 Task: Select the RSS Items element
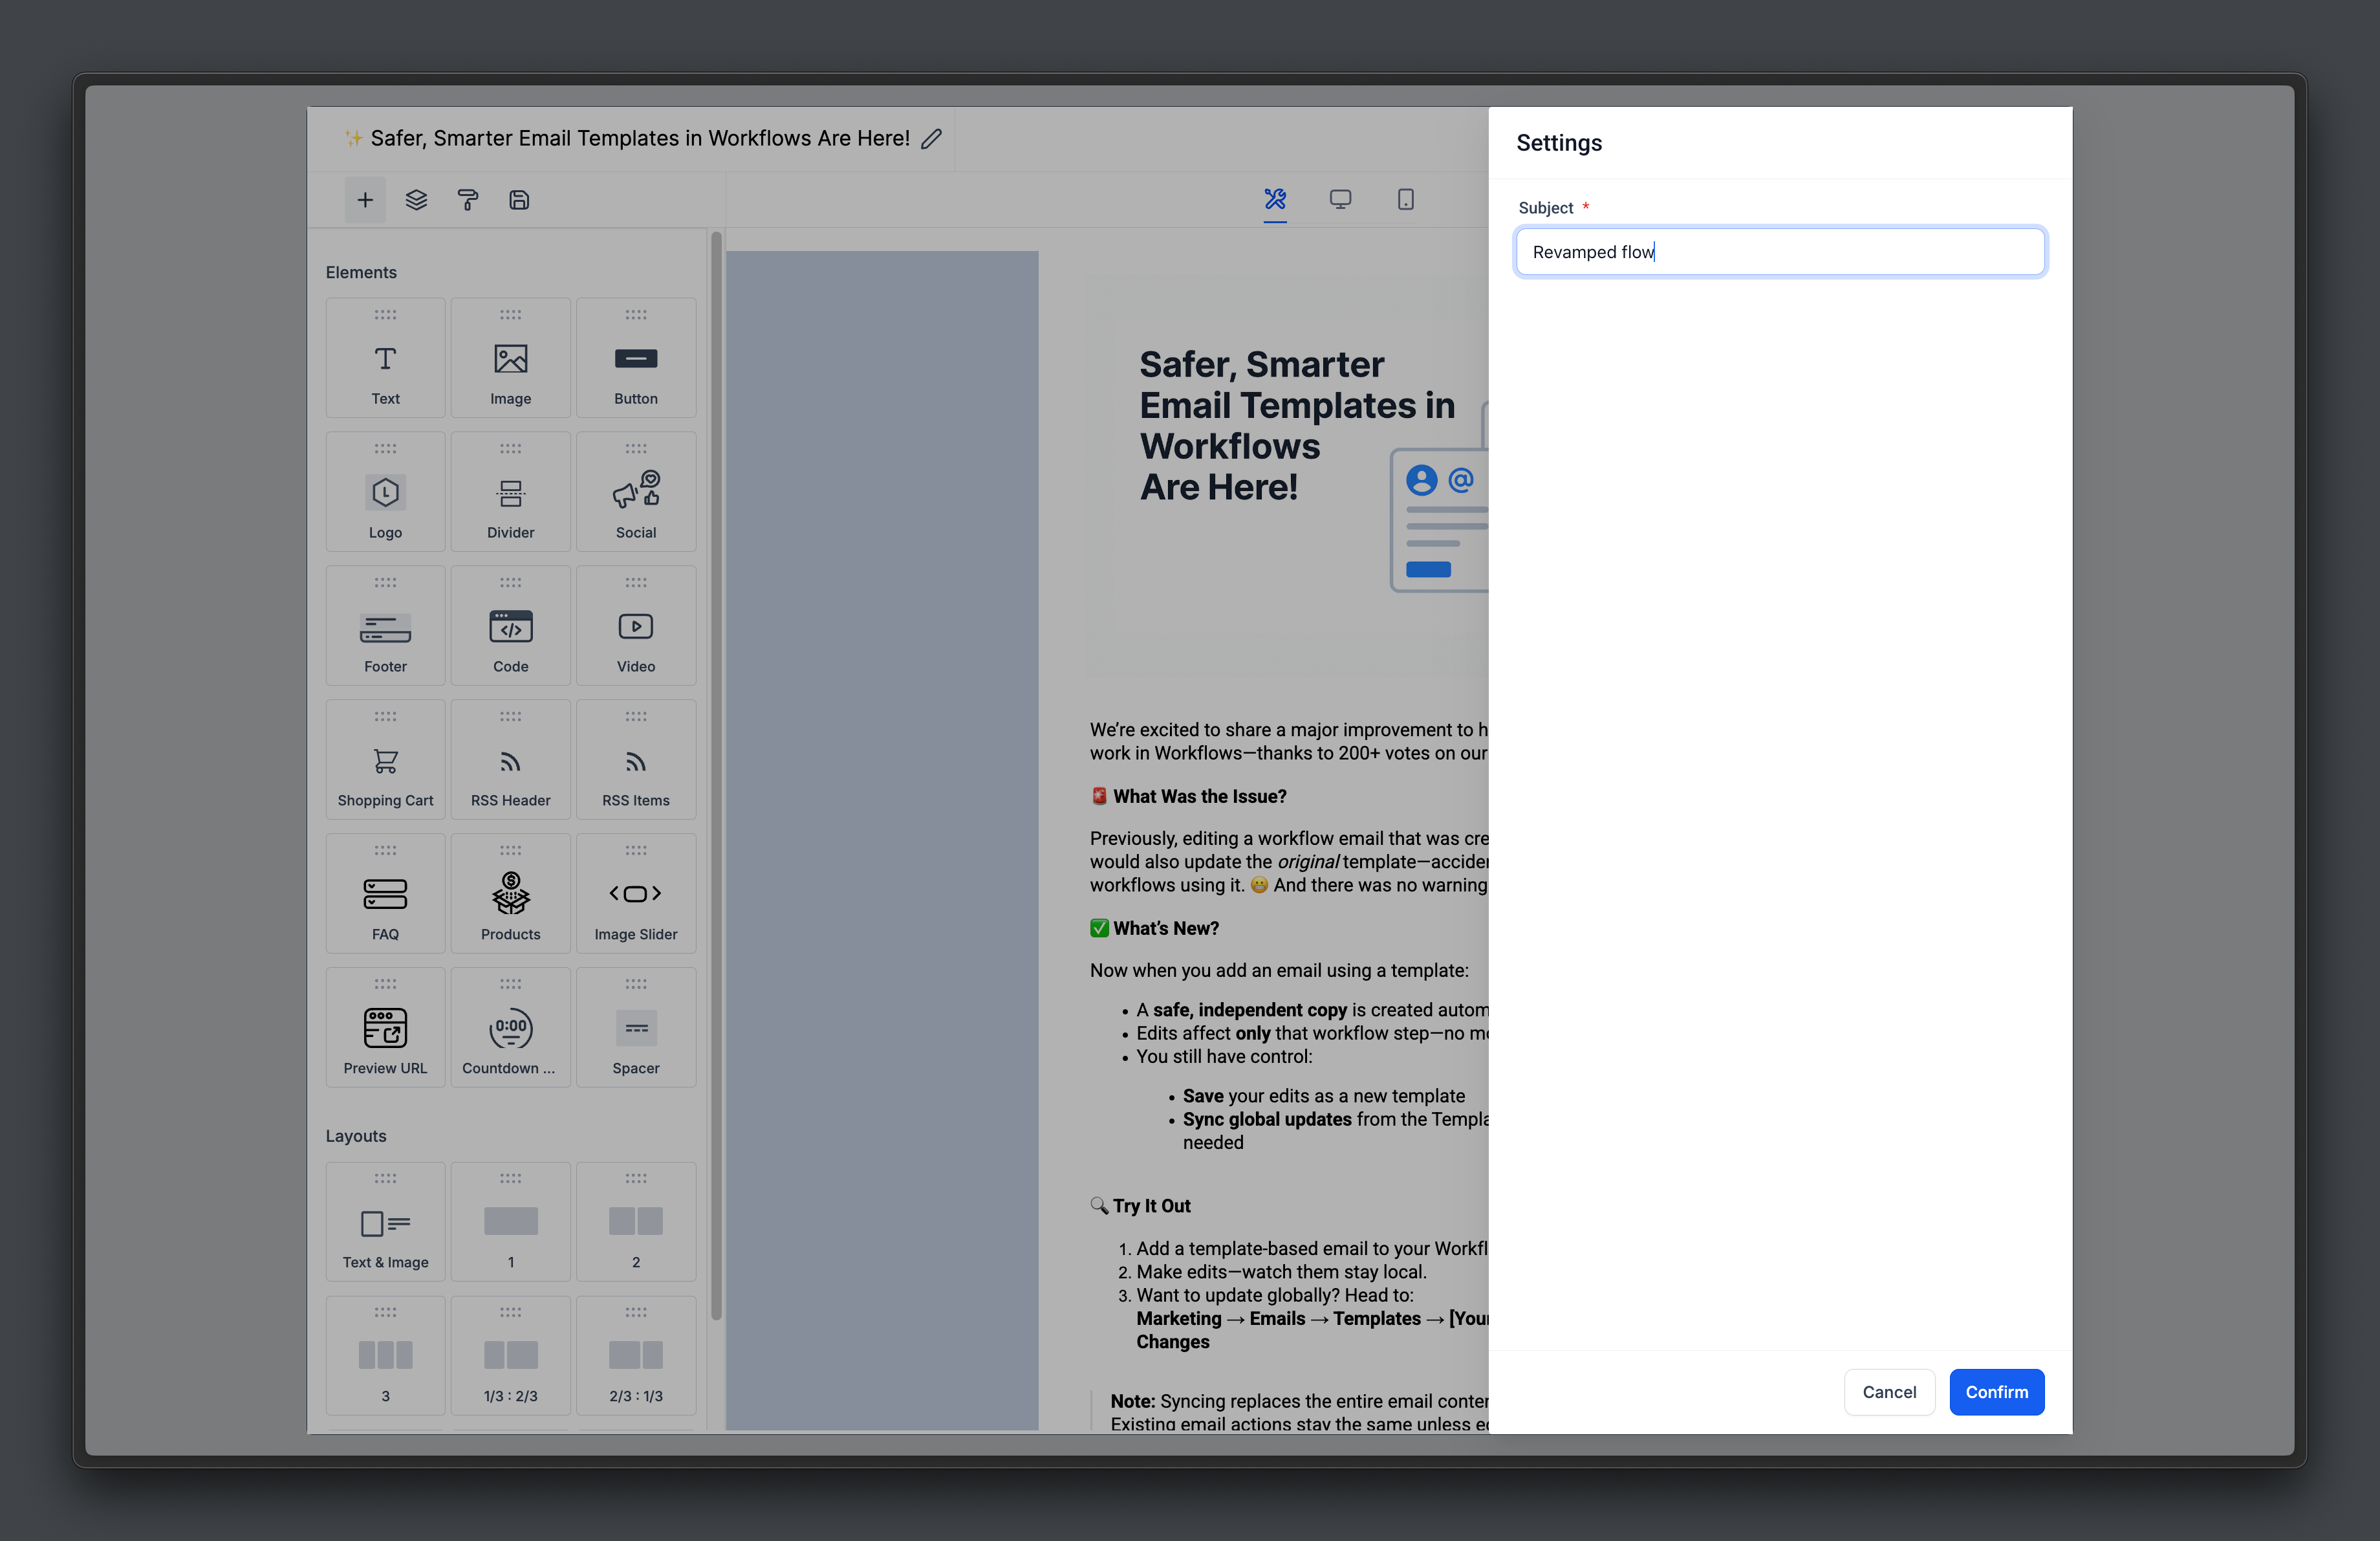pos(636,760)
